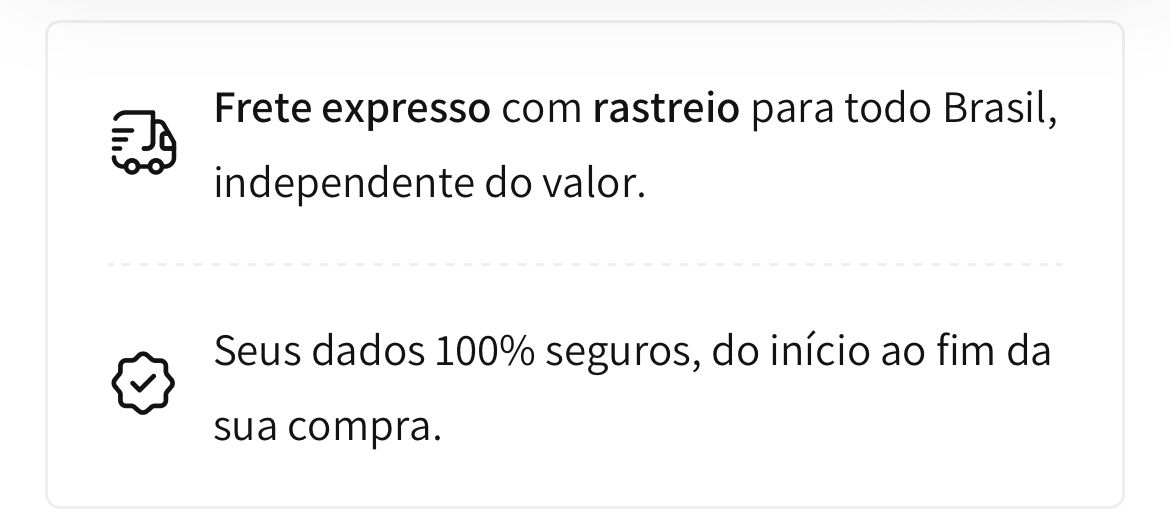Click the 'independente do valor.' line
This screenshot has width=1170, height=532.
pos(429,184)
